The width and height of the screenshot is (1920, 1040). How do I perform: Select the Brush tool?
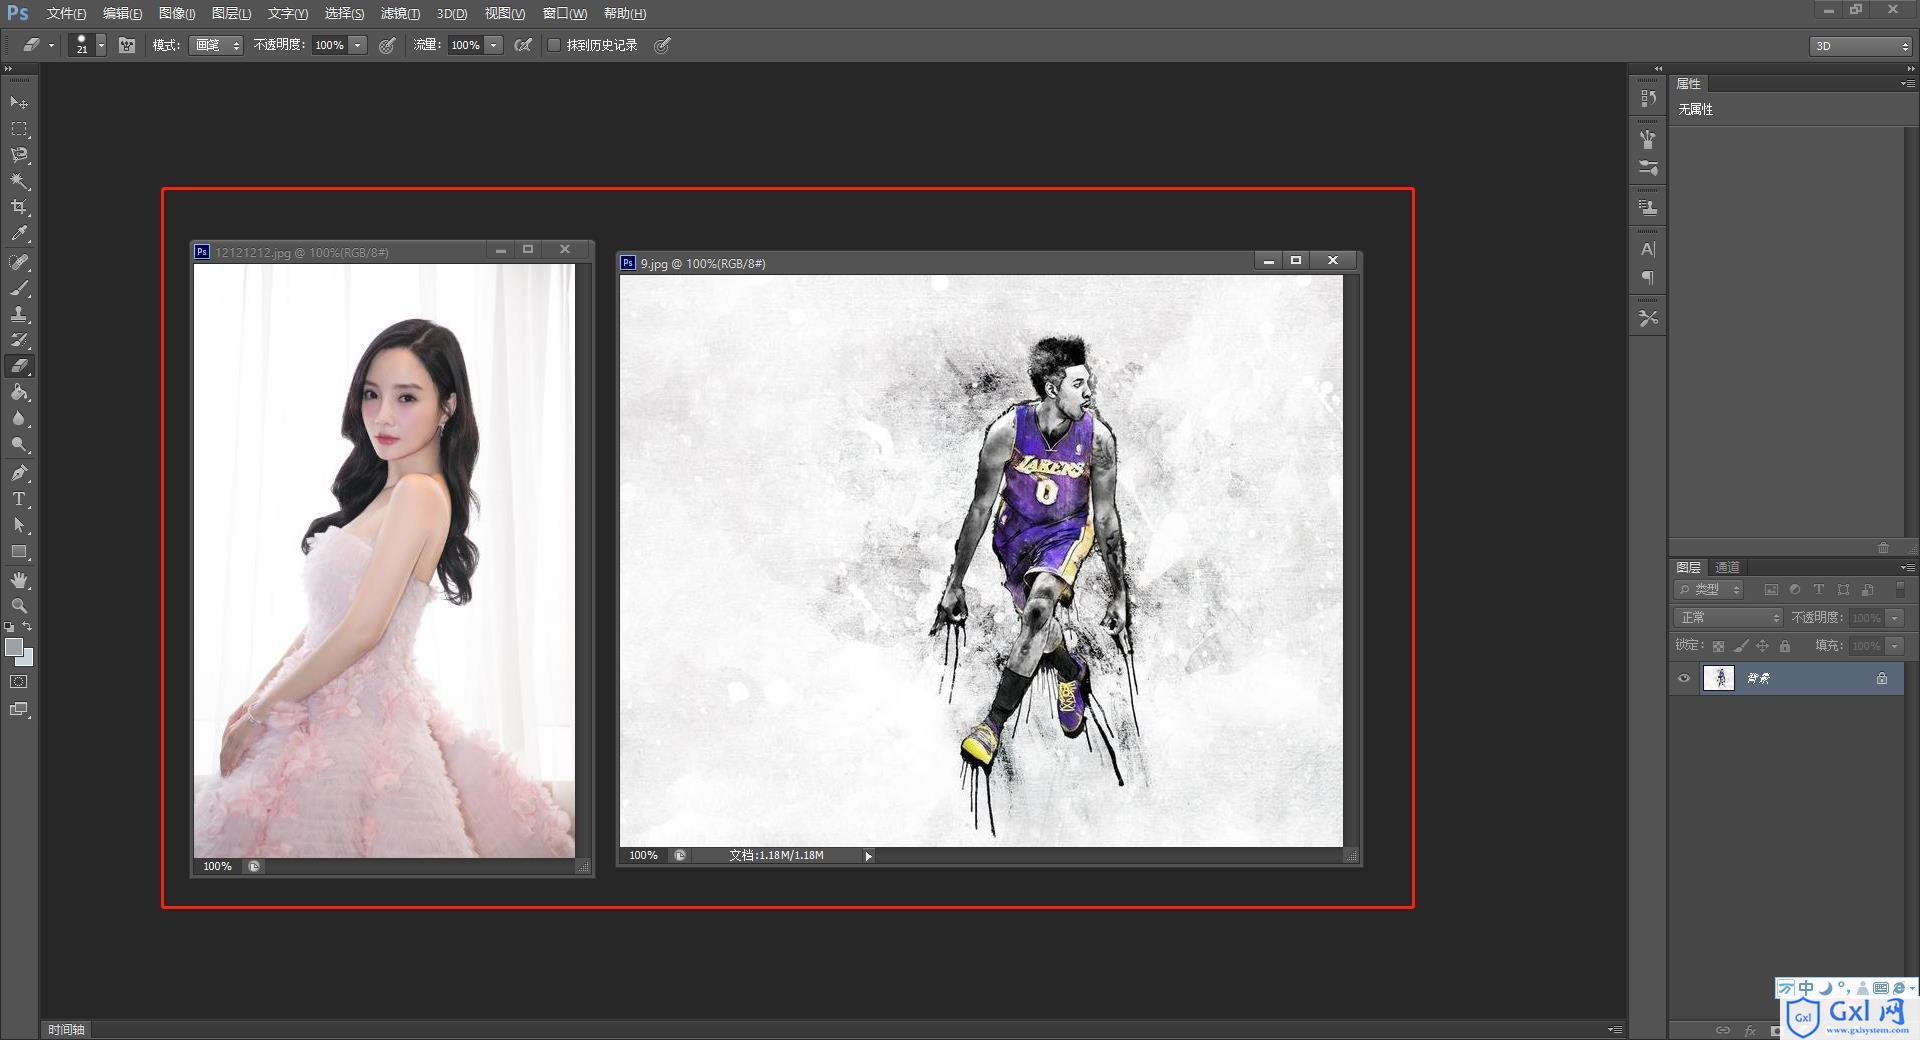pyautogui.click(x=19, y=288)
